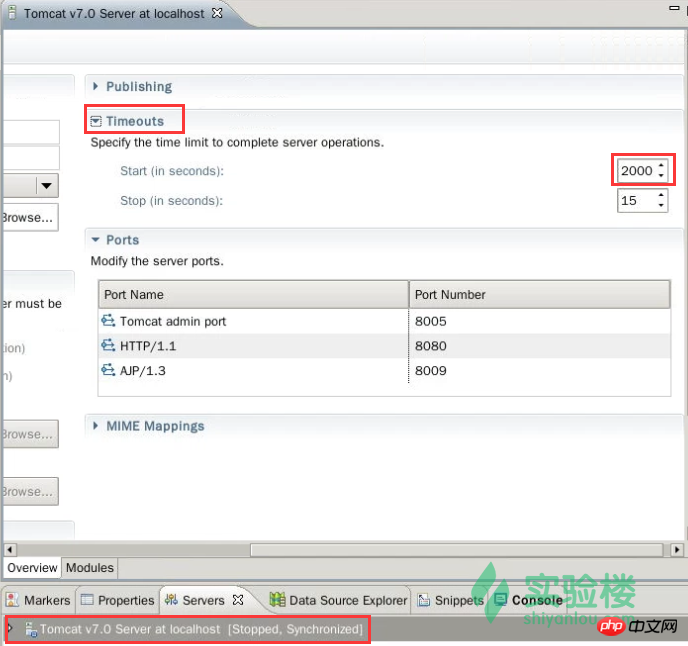Click the Ports section title
Viewport: 688px width, 646px height.
(122, 240)
